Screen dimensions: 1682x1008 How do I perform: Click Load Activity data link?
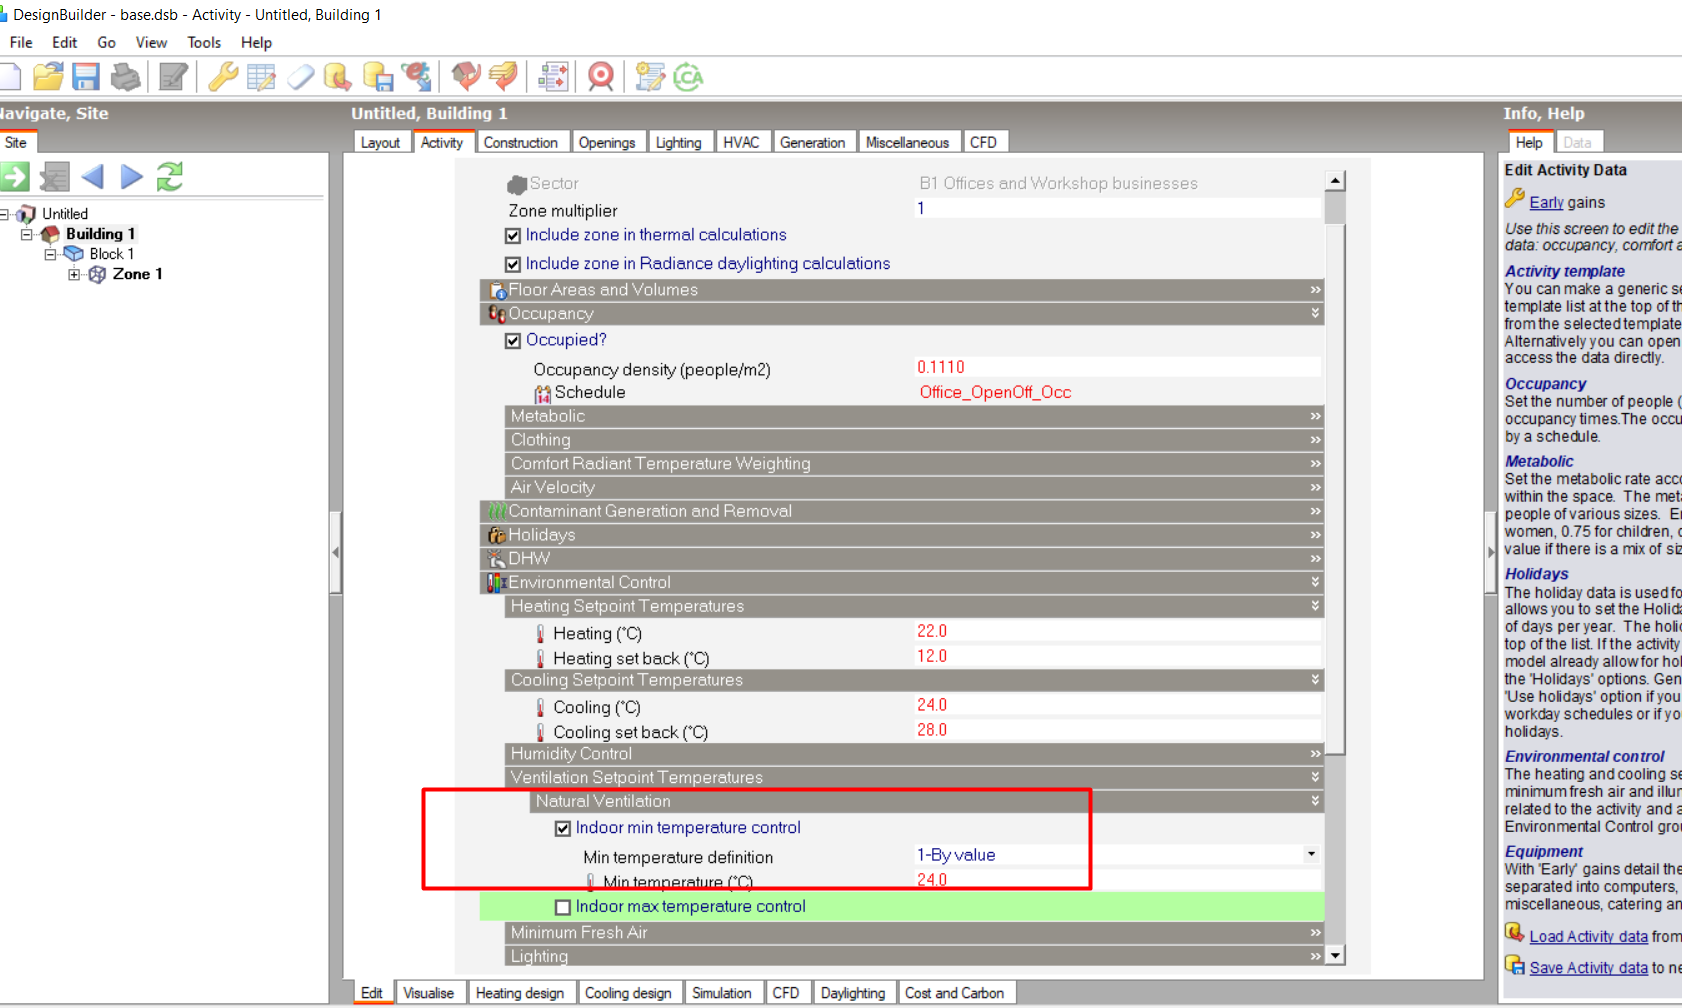pos(1588,936)
